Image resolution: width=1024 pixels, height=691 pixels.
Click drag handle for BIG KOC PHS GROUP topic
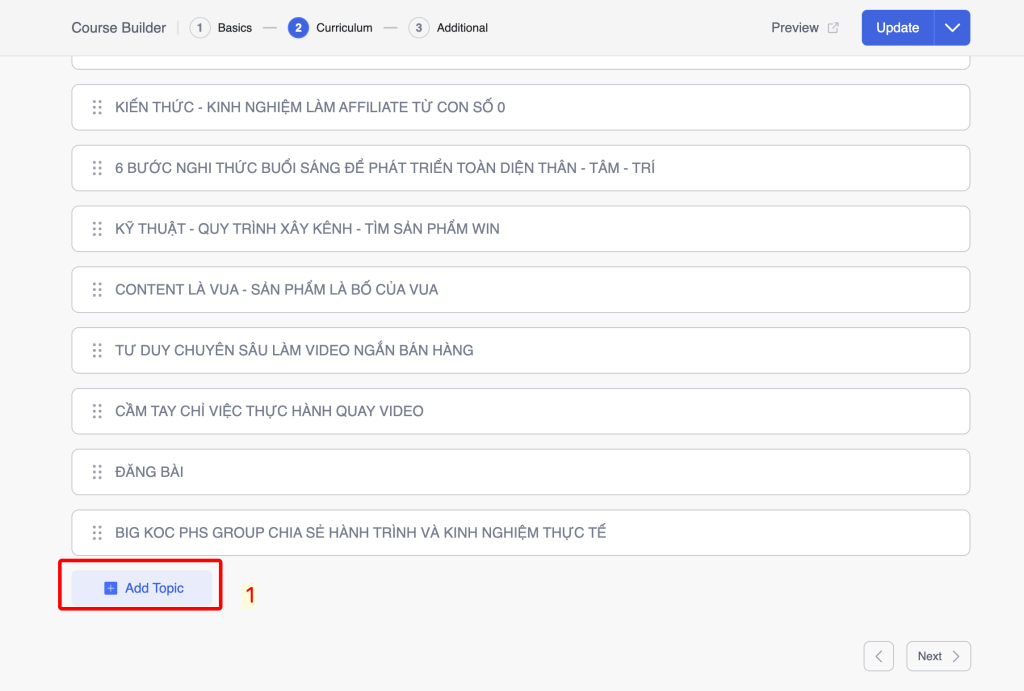[97, 533]
